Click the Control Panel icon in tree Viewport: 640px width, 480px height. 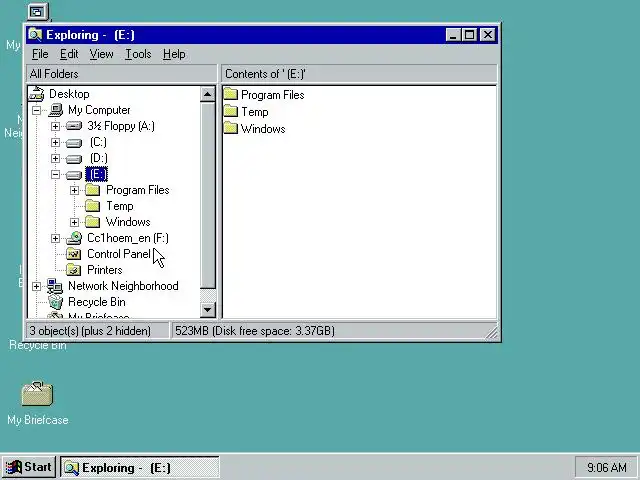pyautogui.click(x=74, y=254)
